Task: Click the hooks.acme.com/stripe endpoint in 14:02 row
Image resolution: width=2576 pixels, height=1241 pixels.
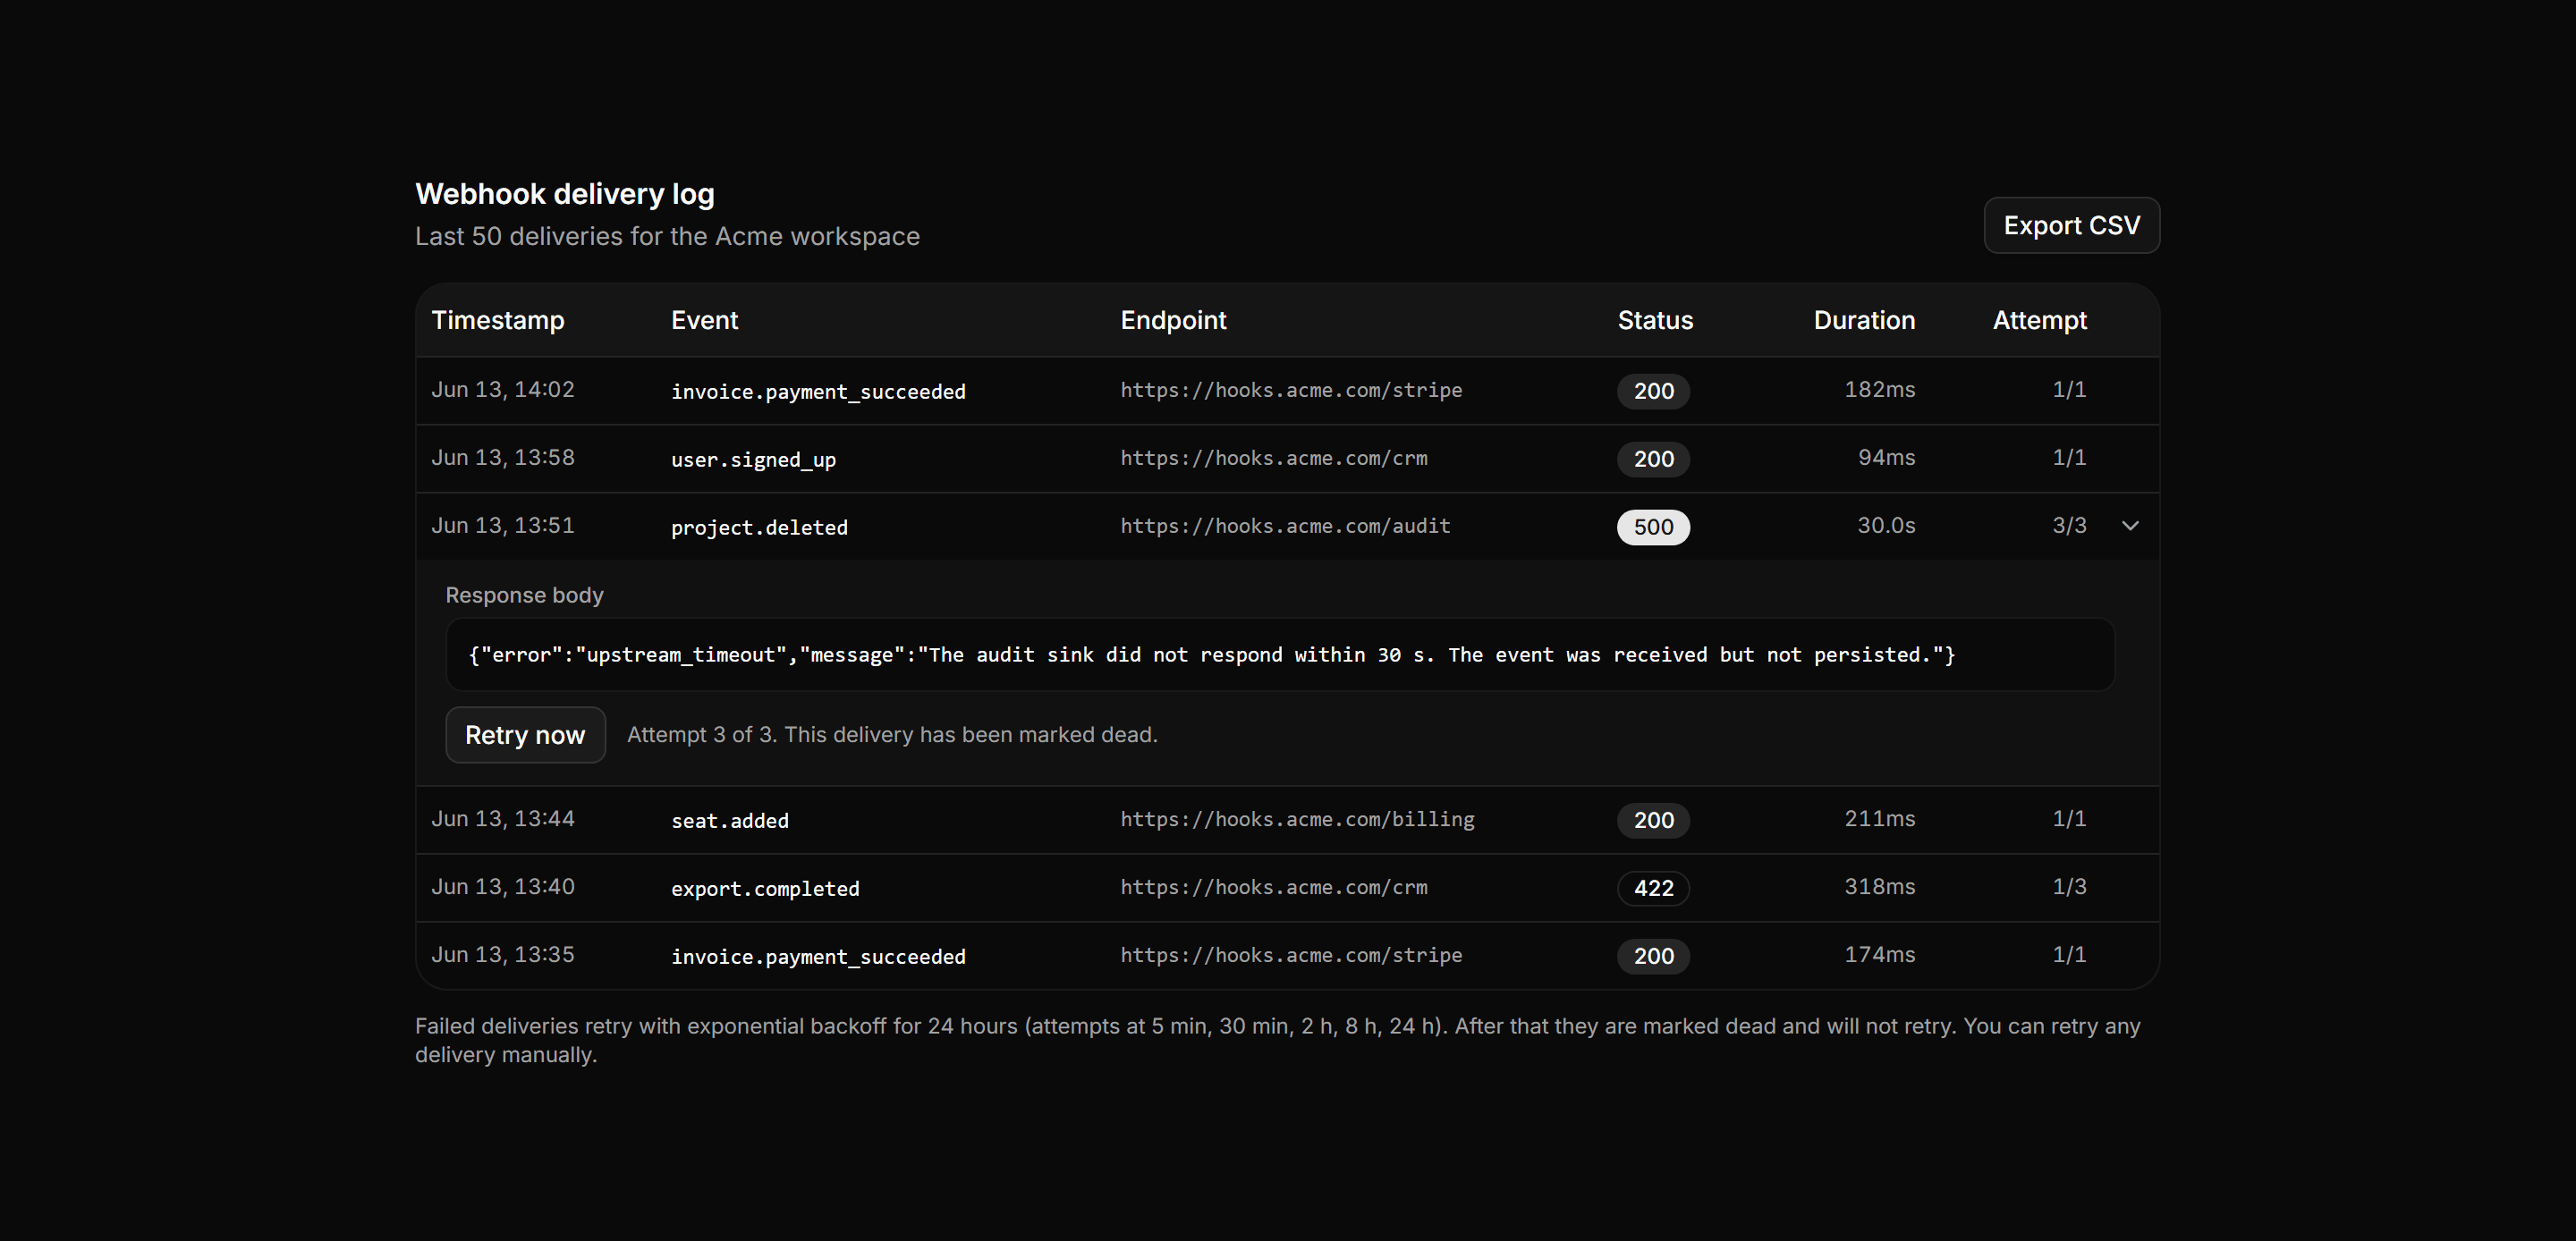Action: pyautogui.click(x=1291, y=390)
